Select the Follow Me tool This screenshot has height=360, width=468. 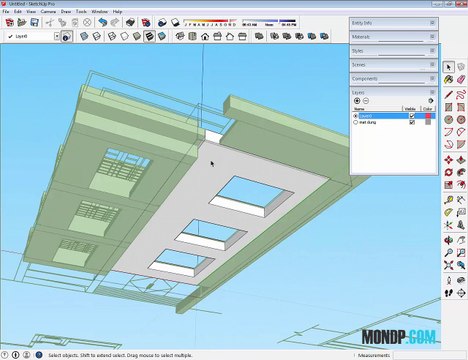coord(461,172)
